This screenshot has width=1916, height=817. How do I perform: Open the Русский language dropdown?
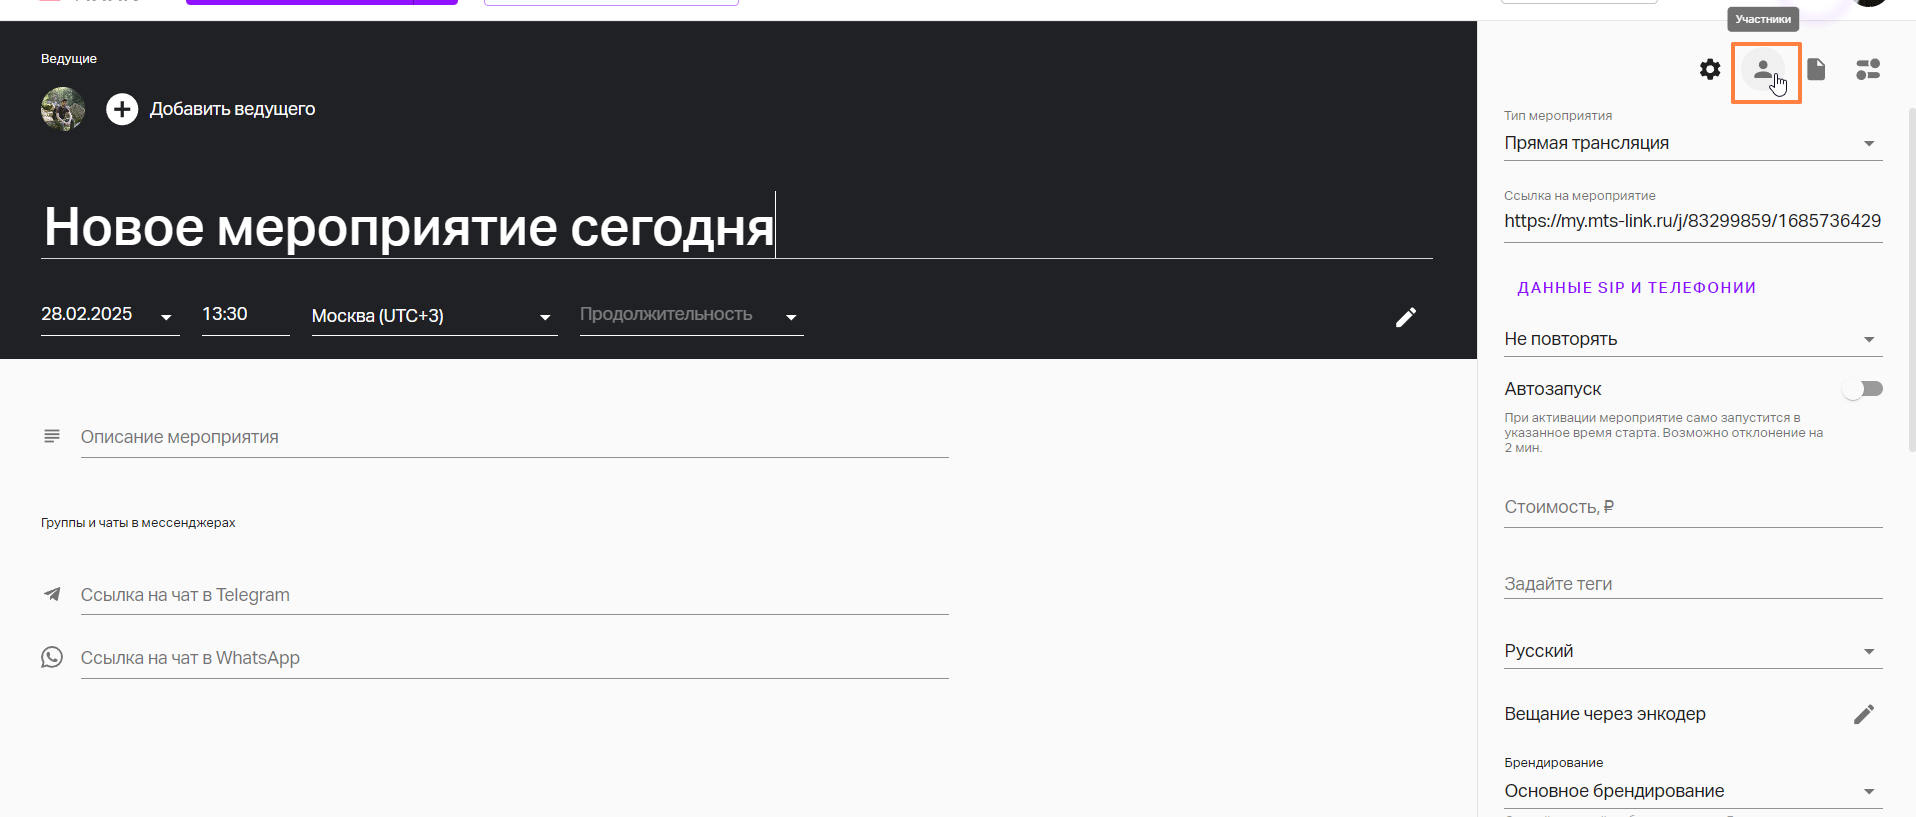[1692, 651]
